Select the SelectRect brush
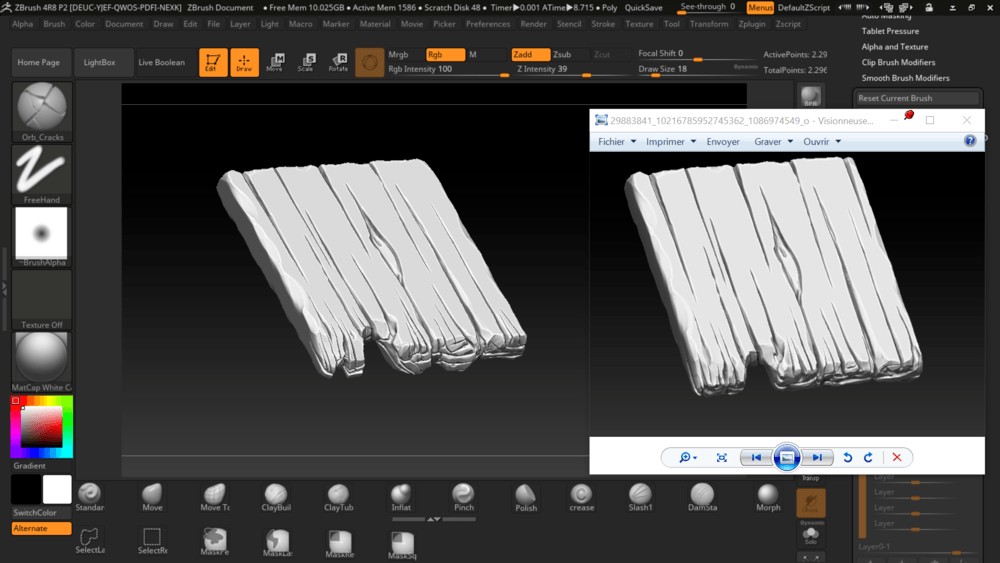Image resolution: width=1000 pixels, height=563 pixels. (152, 541)
